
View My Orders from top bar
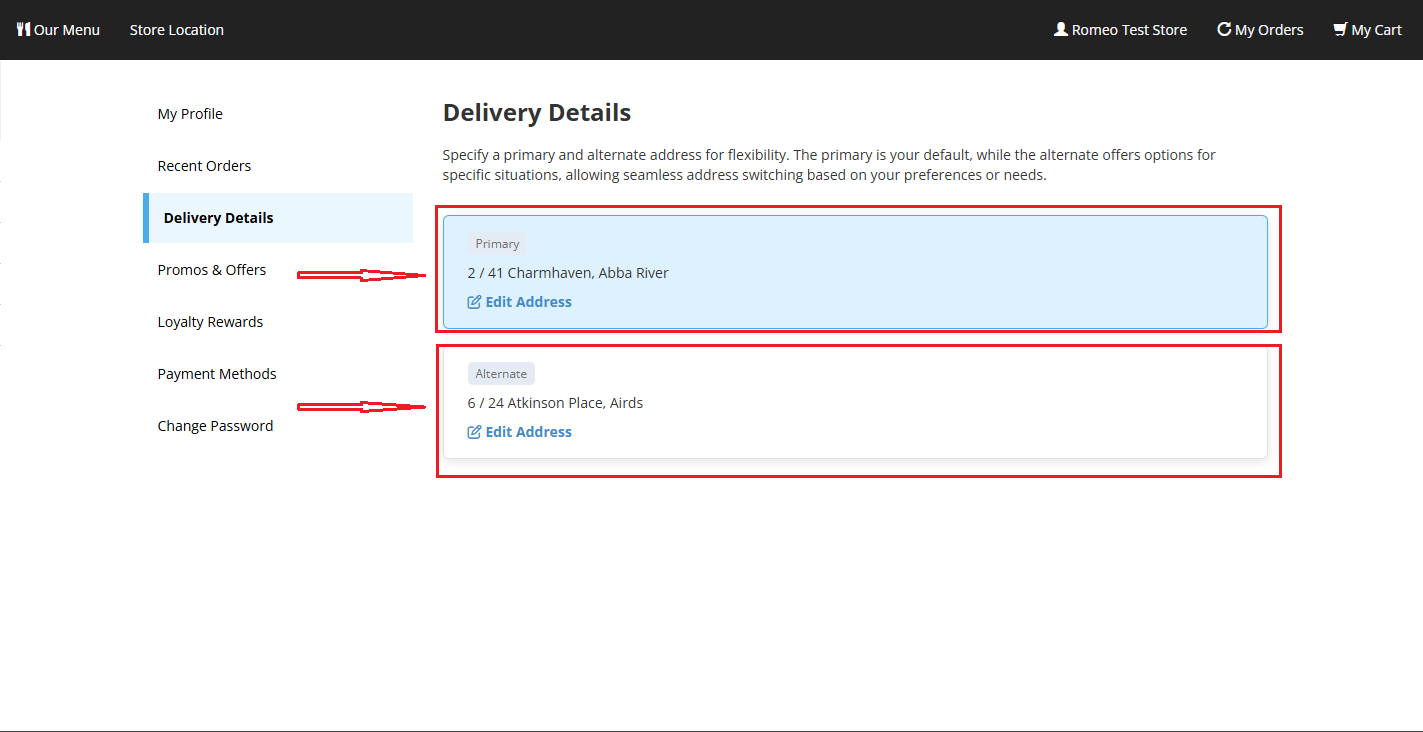coord(1260,30)
